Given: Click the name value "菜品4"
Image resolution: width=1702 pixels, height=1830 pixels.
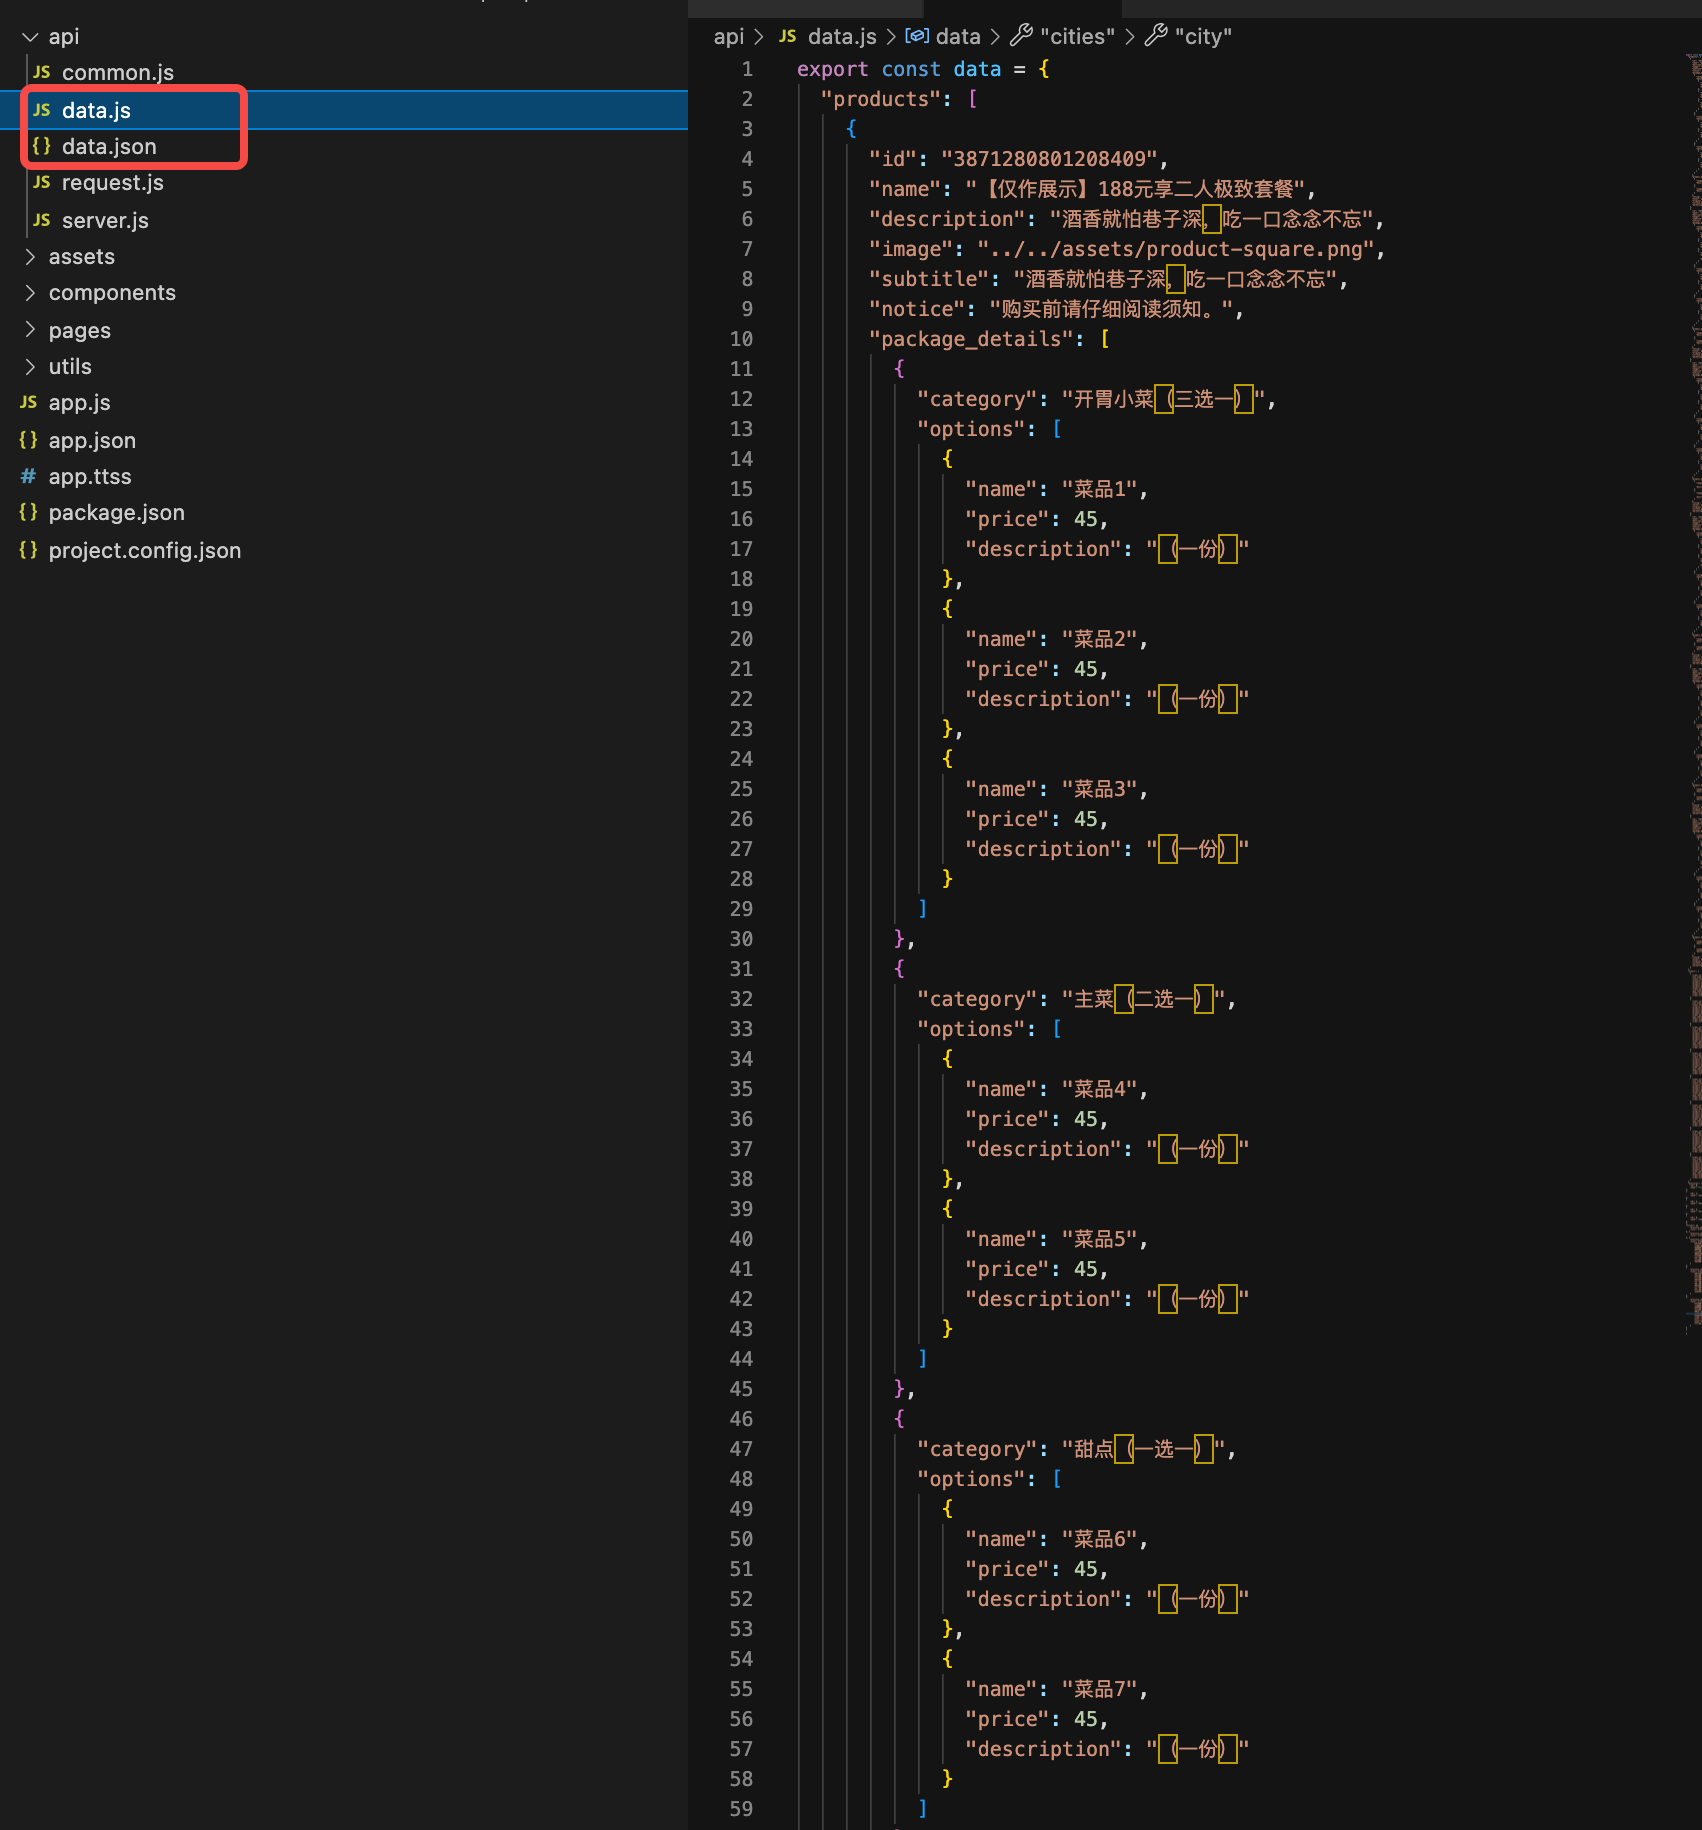Looking at the screenshot, I should (x=1099, y=1090).
